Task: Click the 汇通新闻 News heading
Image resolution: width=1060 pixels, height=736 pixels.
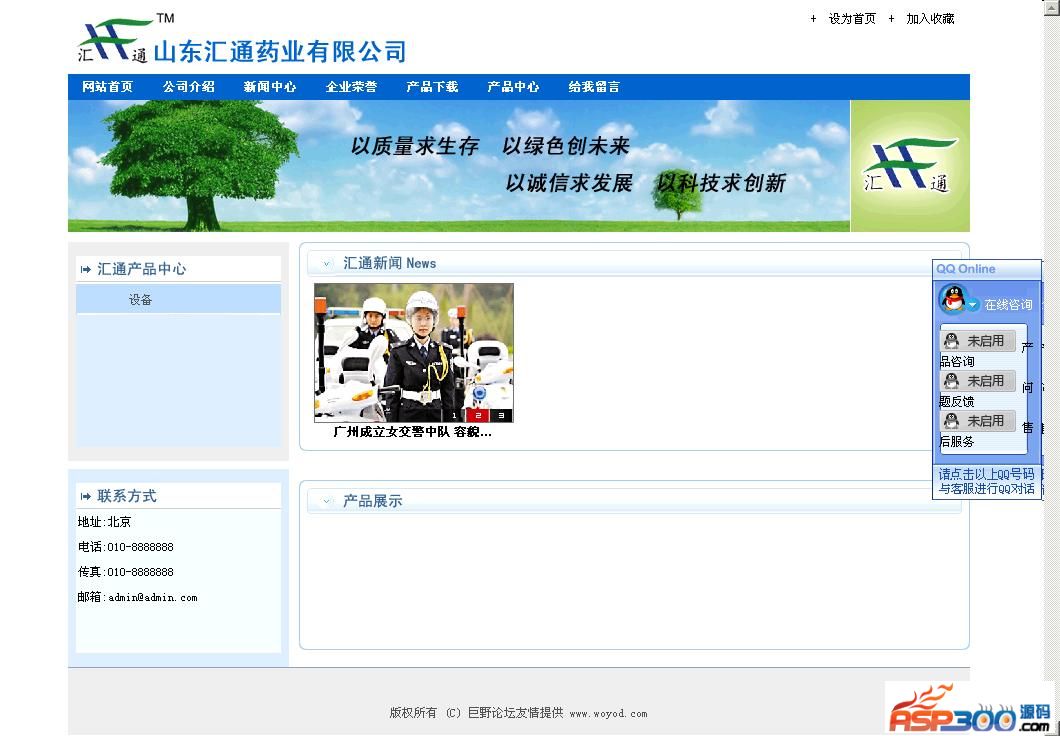Action: tap(389, 264)
